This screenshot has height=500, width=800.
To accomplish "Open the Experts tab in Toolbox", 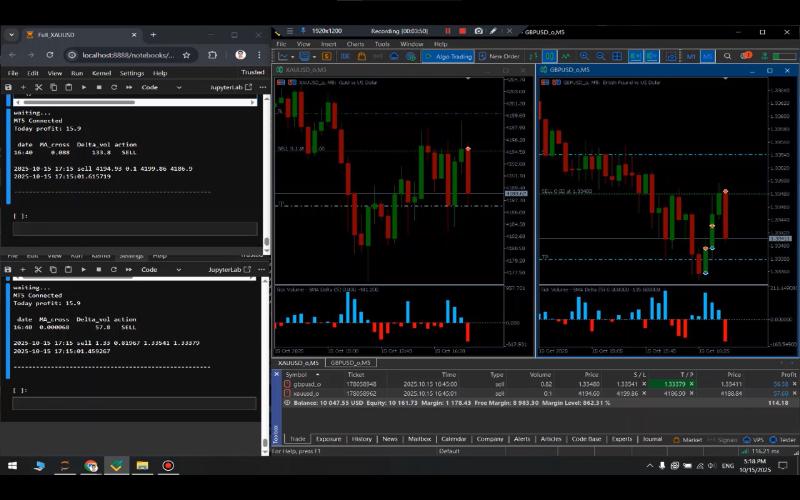I will (x=621, y=439).
